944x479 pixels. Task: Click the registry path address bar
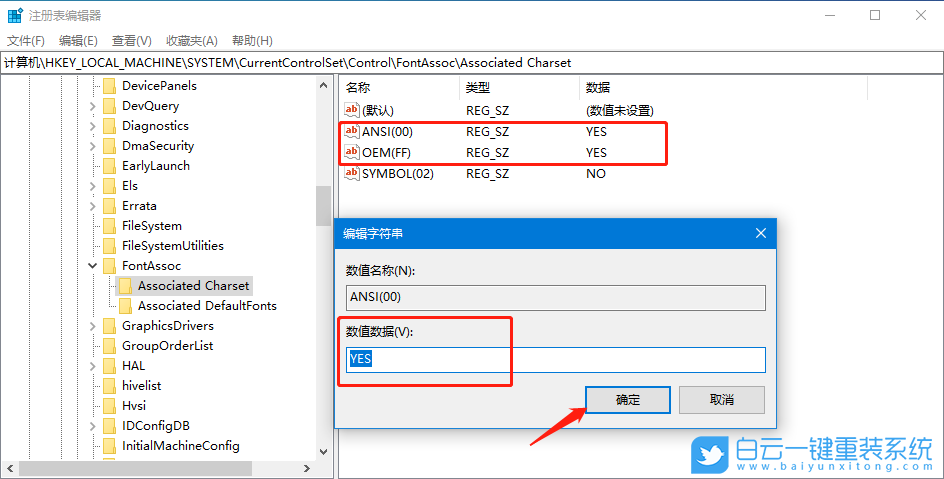[x=472, y=63]
